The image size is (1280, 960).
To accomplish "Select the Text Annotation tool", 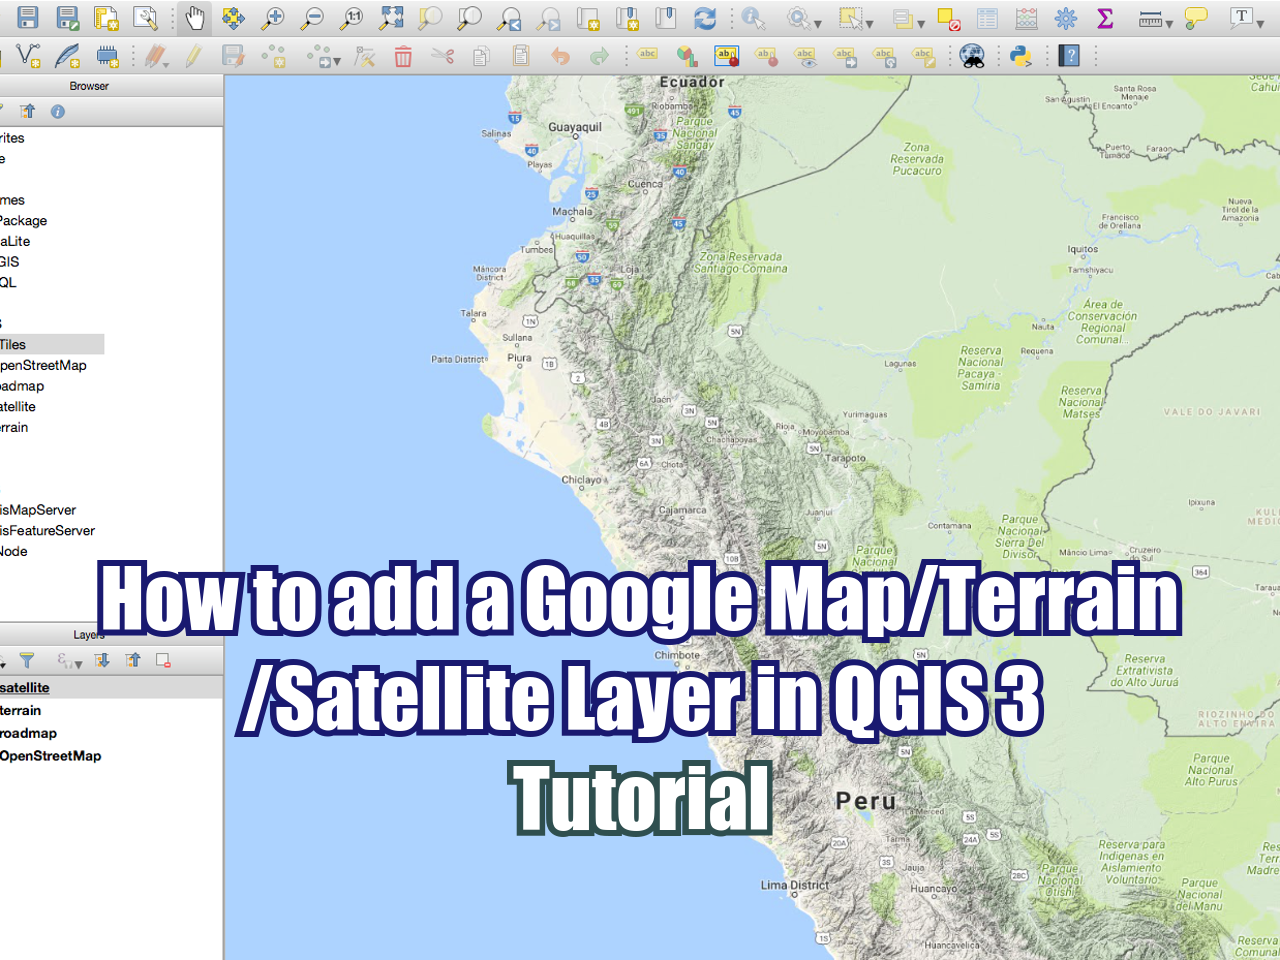I will click(x=1240, y=17).
